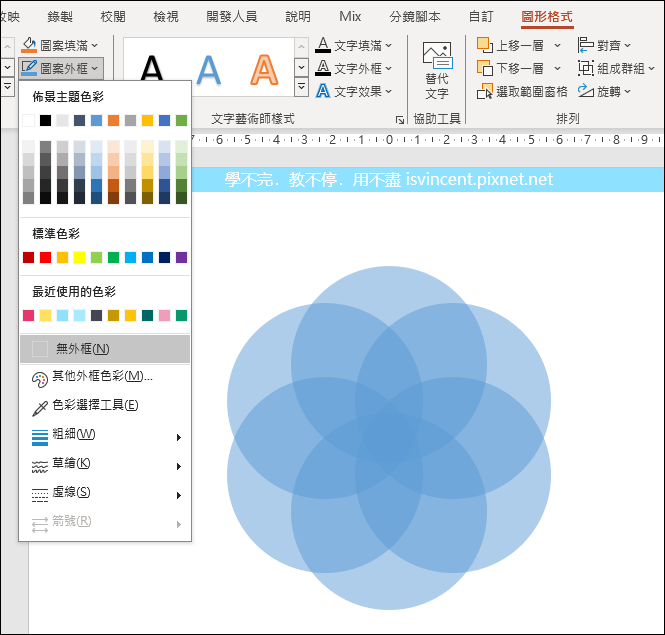This screenshot has height=635, width=665.
Task: Pick recent light pink color swatch
Action: click(x=165, y=316)
